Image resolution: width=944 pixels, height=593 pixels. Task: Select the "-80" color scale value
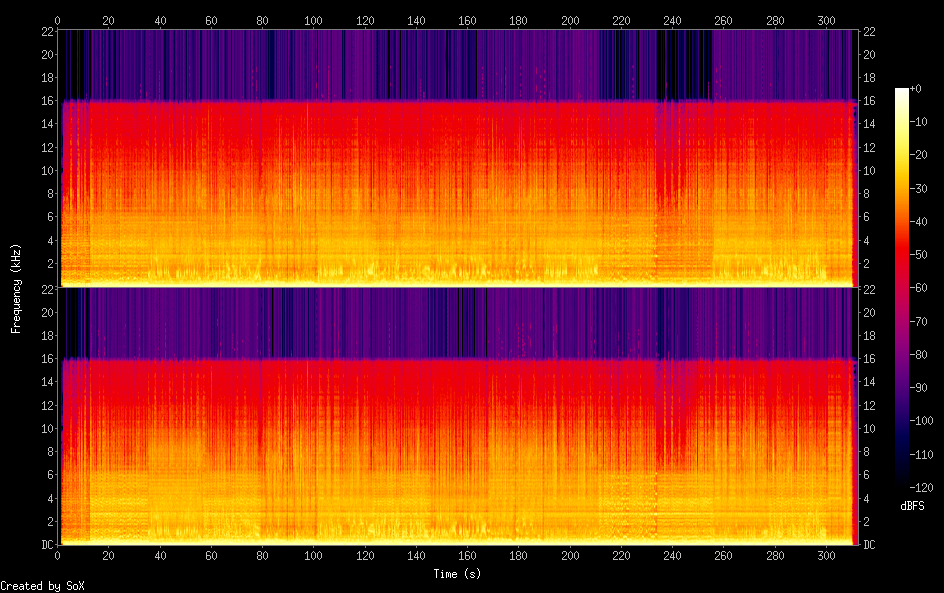(918, 355)
